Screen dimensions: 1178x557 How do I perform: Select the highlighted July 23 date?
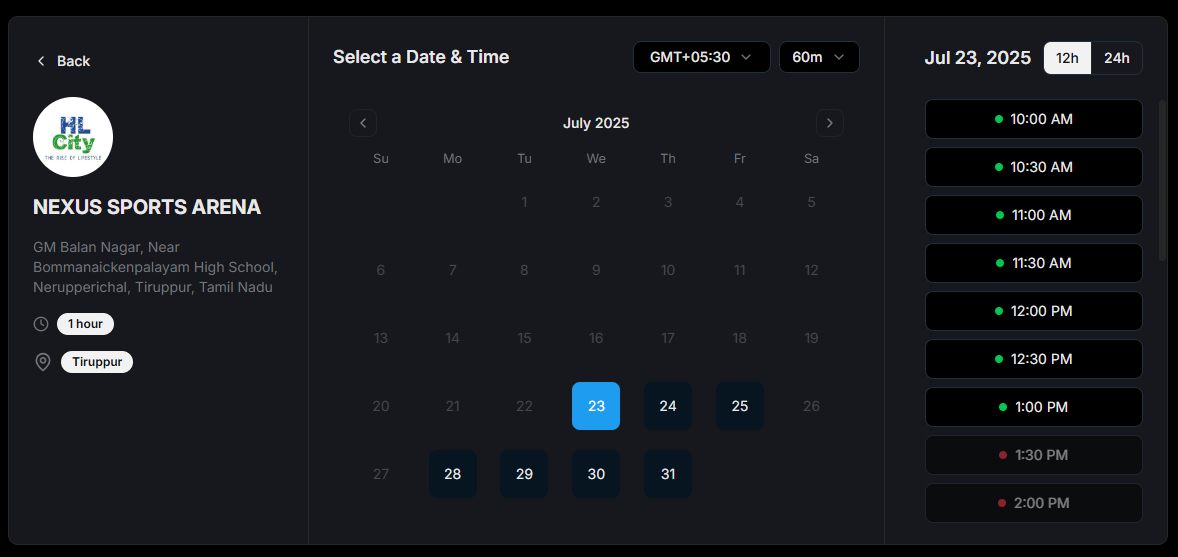(x=596, y=406)
